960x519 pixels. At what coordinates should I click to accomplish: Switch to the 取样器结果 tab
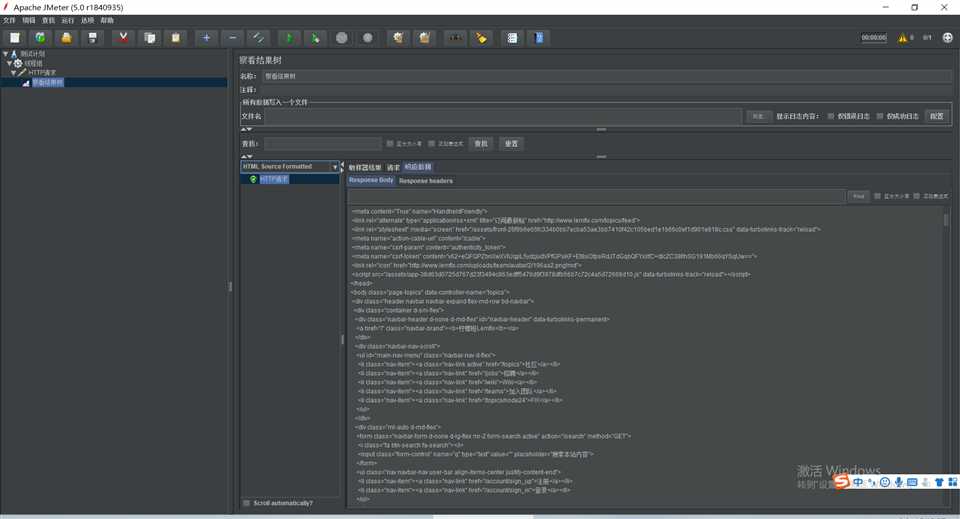point(365,167)
